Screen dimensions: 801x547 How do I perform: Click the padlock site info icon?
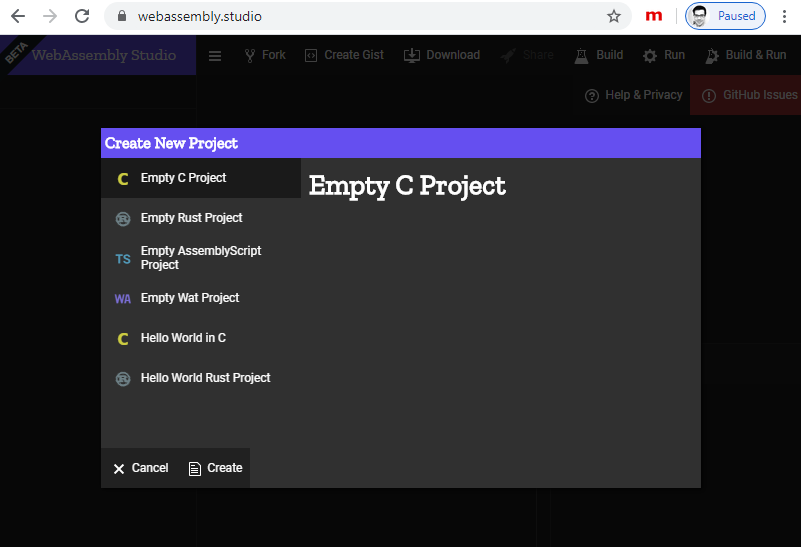[x=122, y=16]
